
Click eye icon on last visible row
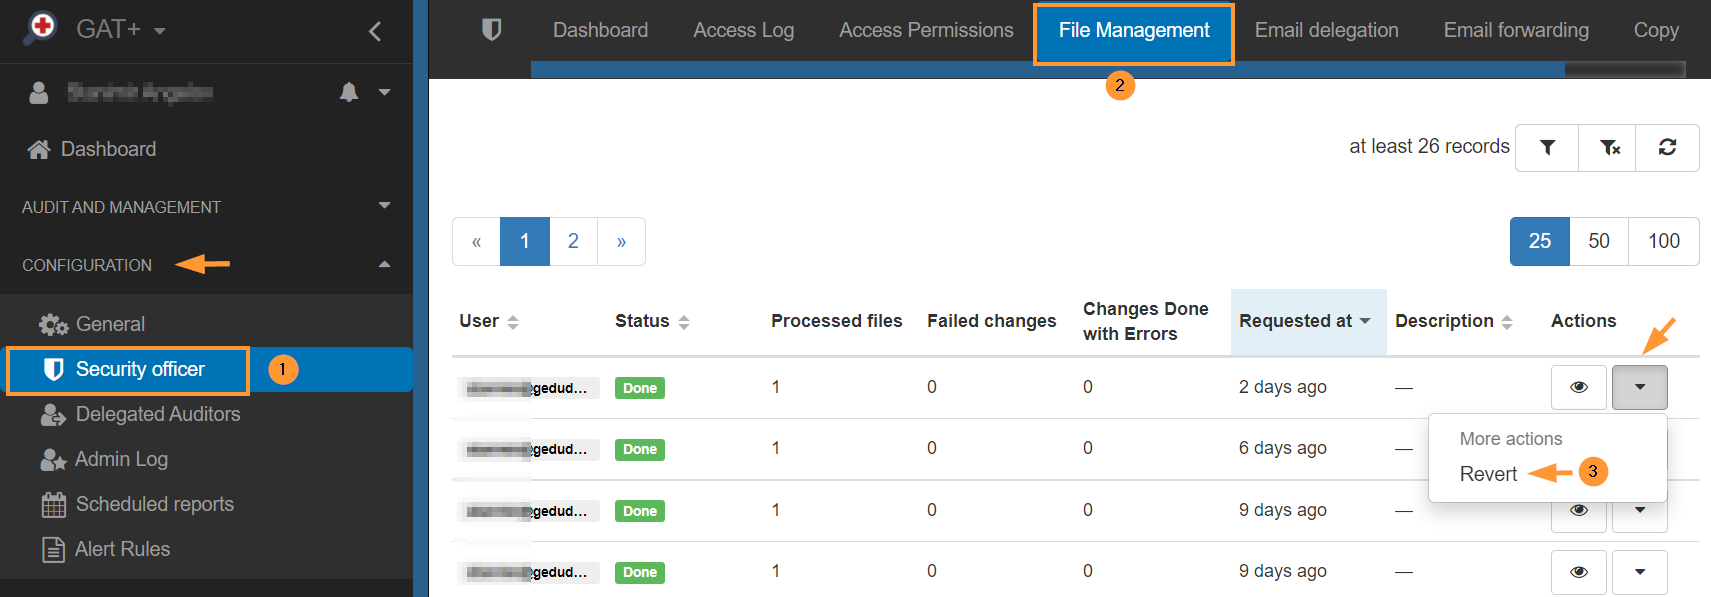click(1579, 572)
